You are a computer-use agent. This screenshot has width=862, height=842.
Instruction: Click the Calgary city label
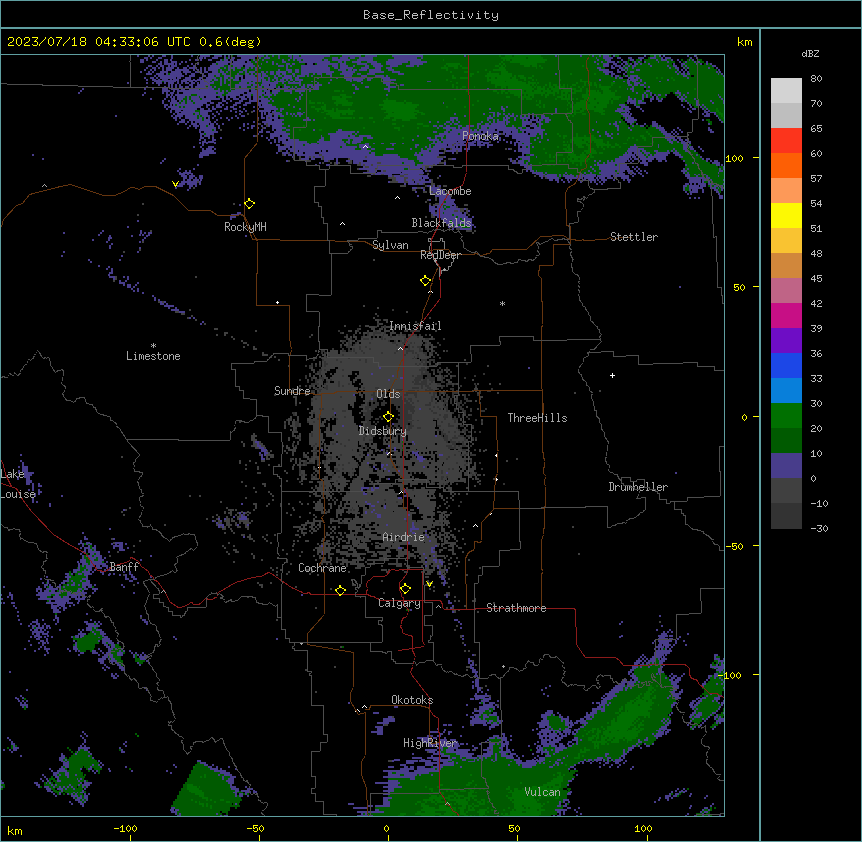point(399,603)
